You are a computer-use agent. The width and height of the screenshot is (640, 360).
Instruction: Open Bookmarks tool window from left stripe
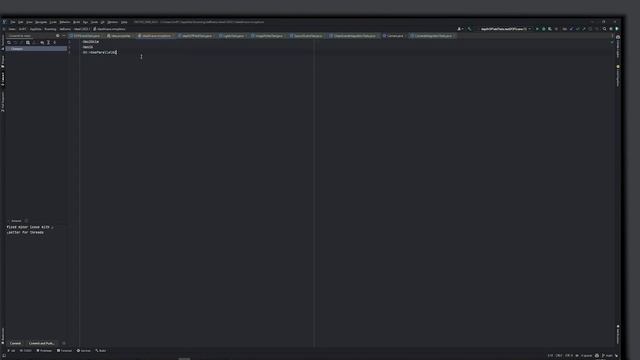(3, 335)
